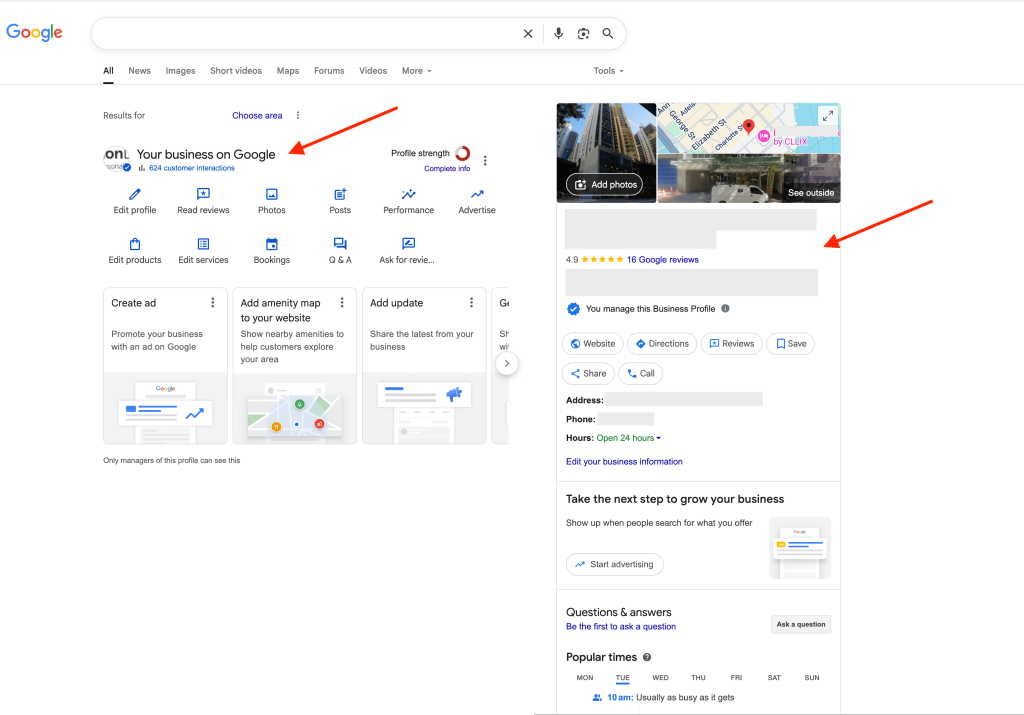Screen dimensions: 1024x715
Task: Click the Edit profile pencil icon
Action: [x=135, y=194]
